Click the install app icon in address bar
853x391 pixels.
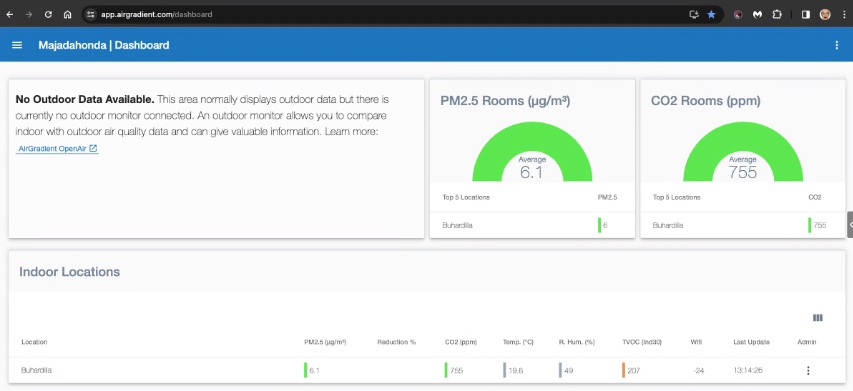pos(694,15)
